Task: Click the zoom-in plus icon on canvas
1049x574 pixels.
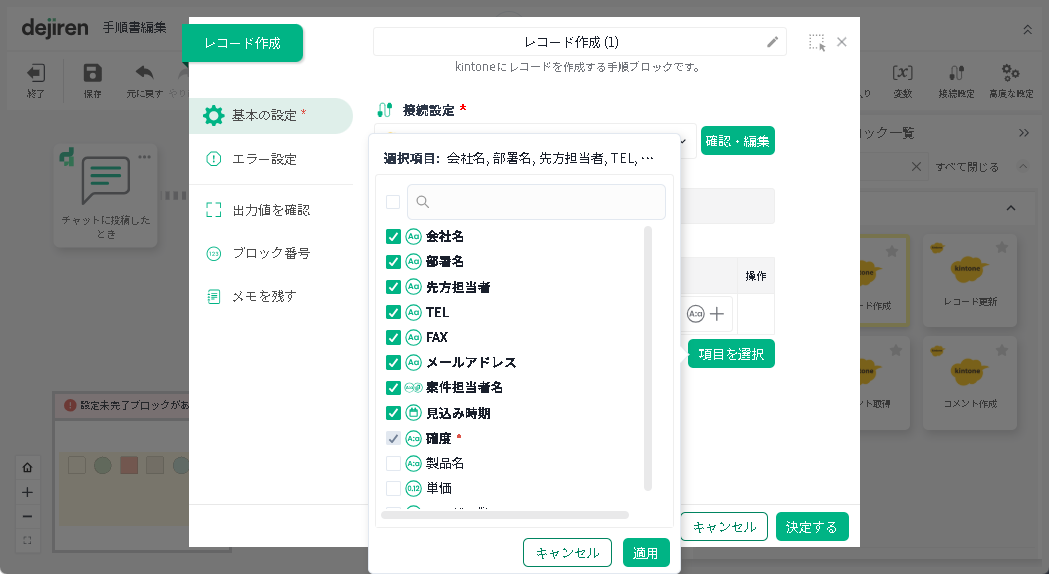Action: (27, 492)
